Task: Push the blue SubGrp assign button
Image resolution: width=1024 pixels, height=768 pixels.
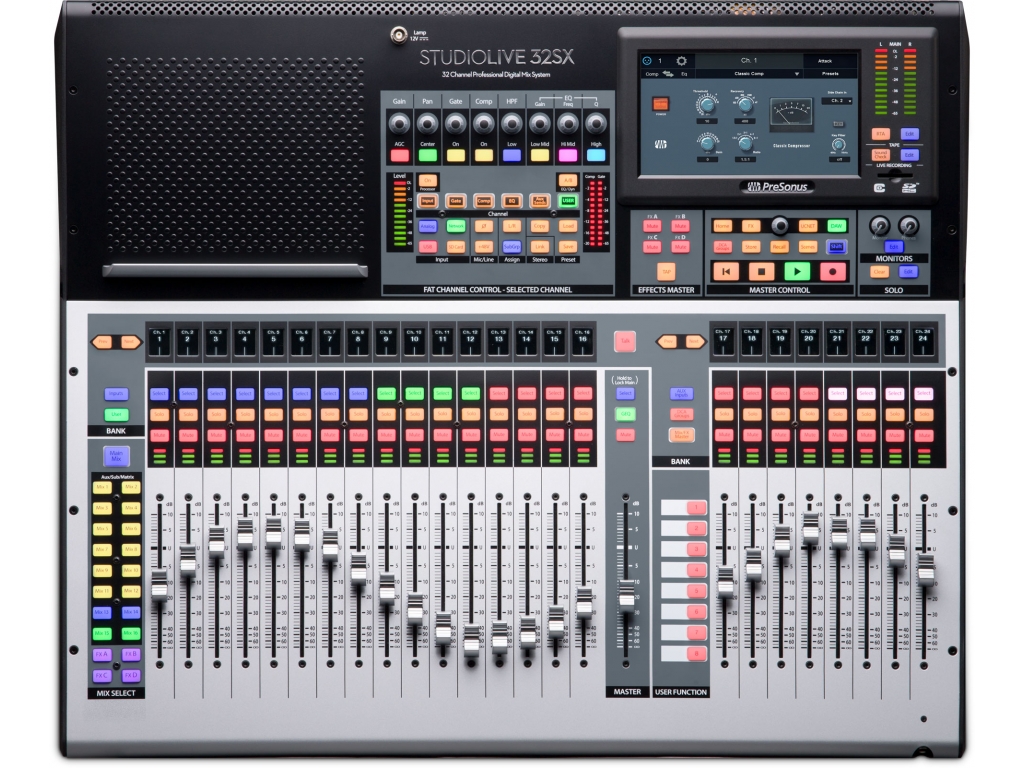Action: click(x=511, y=247)
